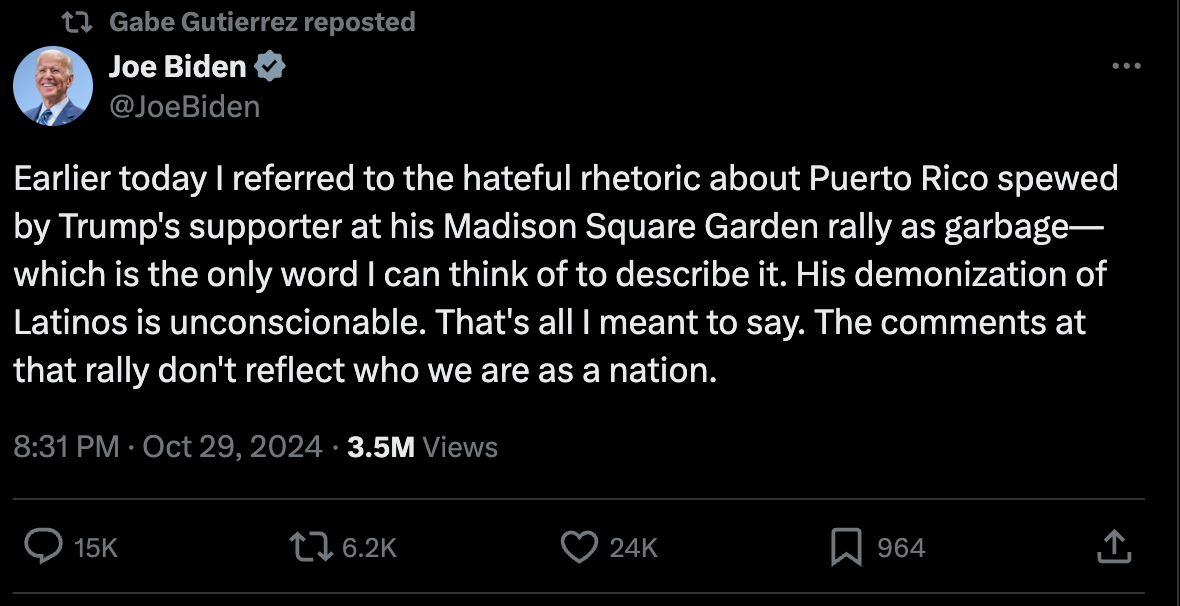Open the 24K likes list

631,547
